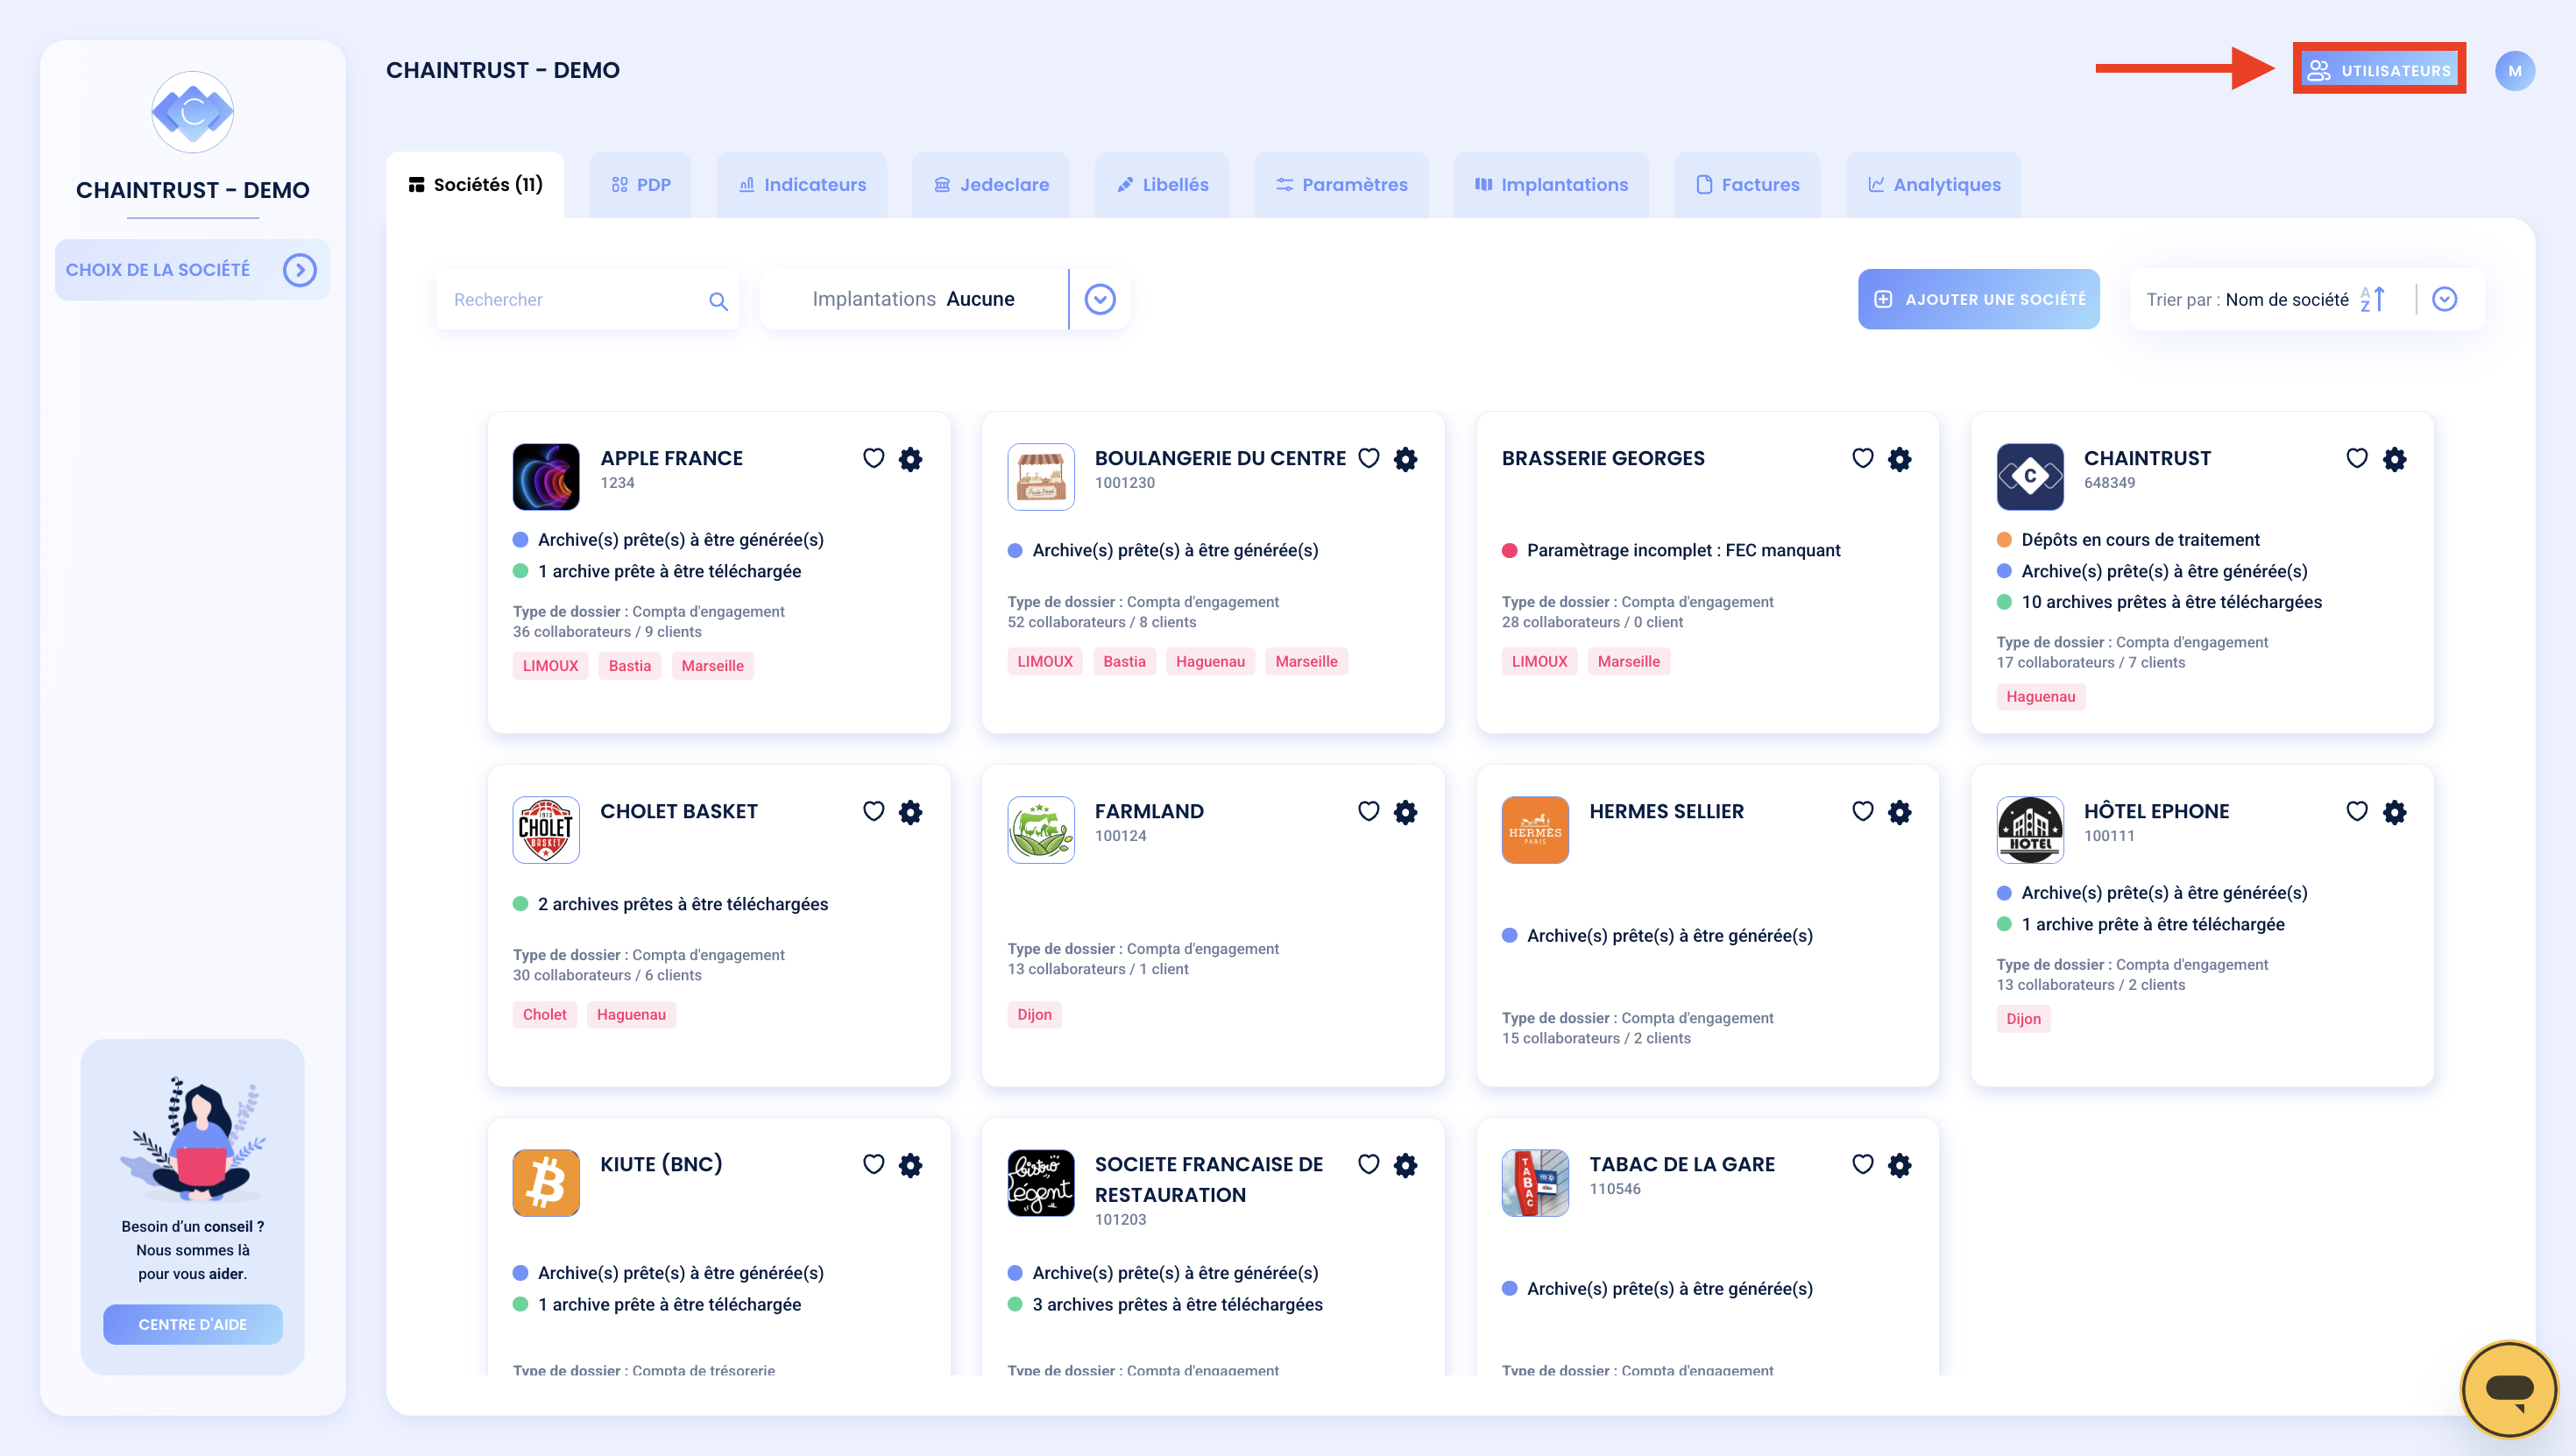Click the APPLE FRANCE logo
2576x1456 pixels.
click(546, 477)
